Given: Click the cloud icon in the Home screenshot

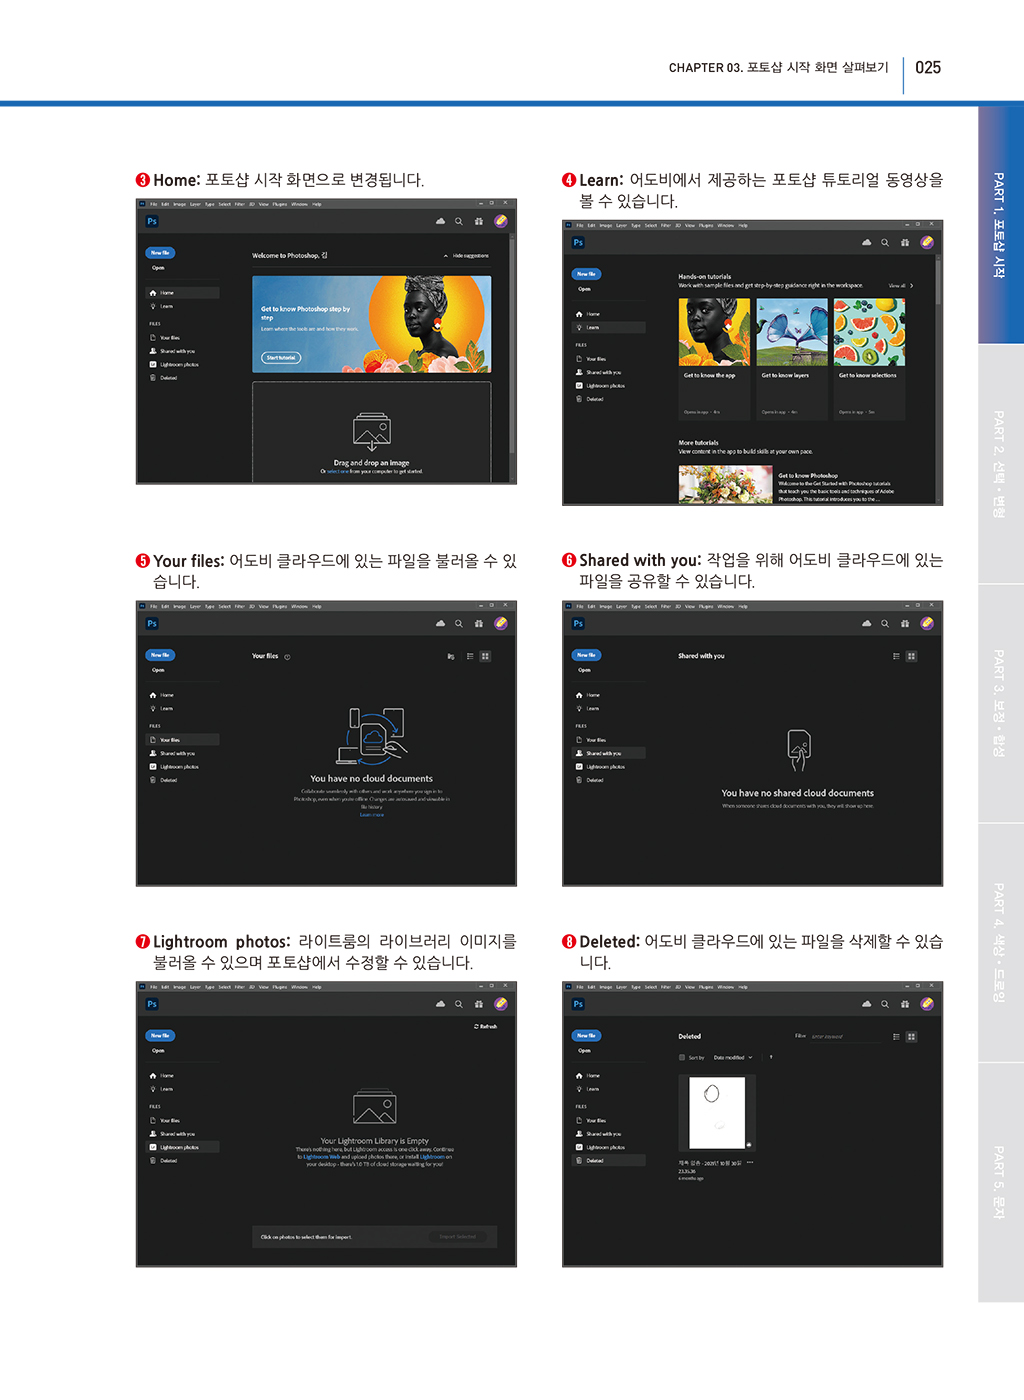Looking at the screenshot, I should 440,221.
